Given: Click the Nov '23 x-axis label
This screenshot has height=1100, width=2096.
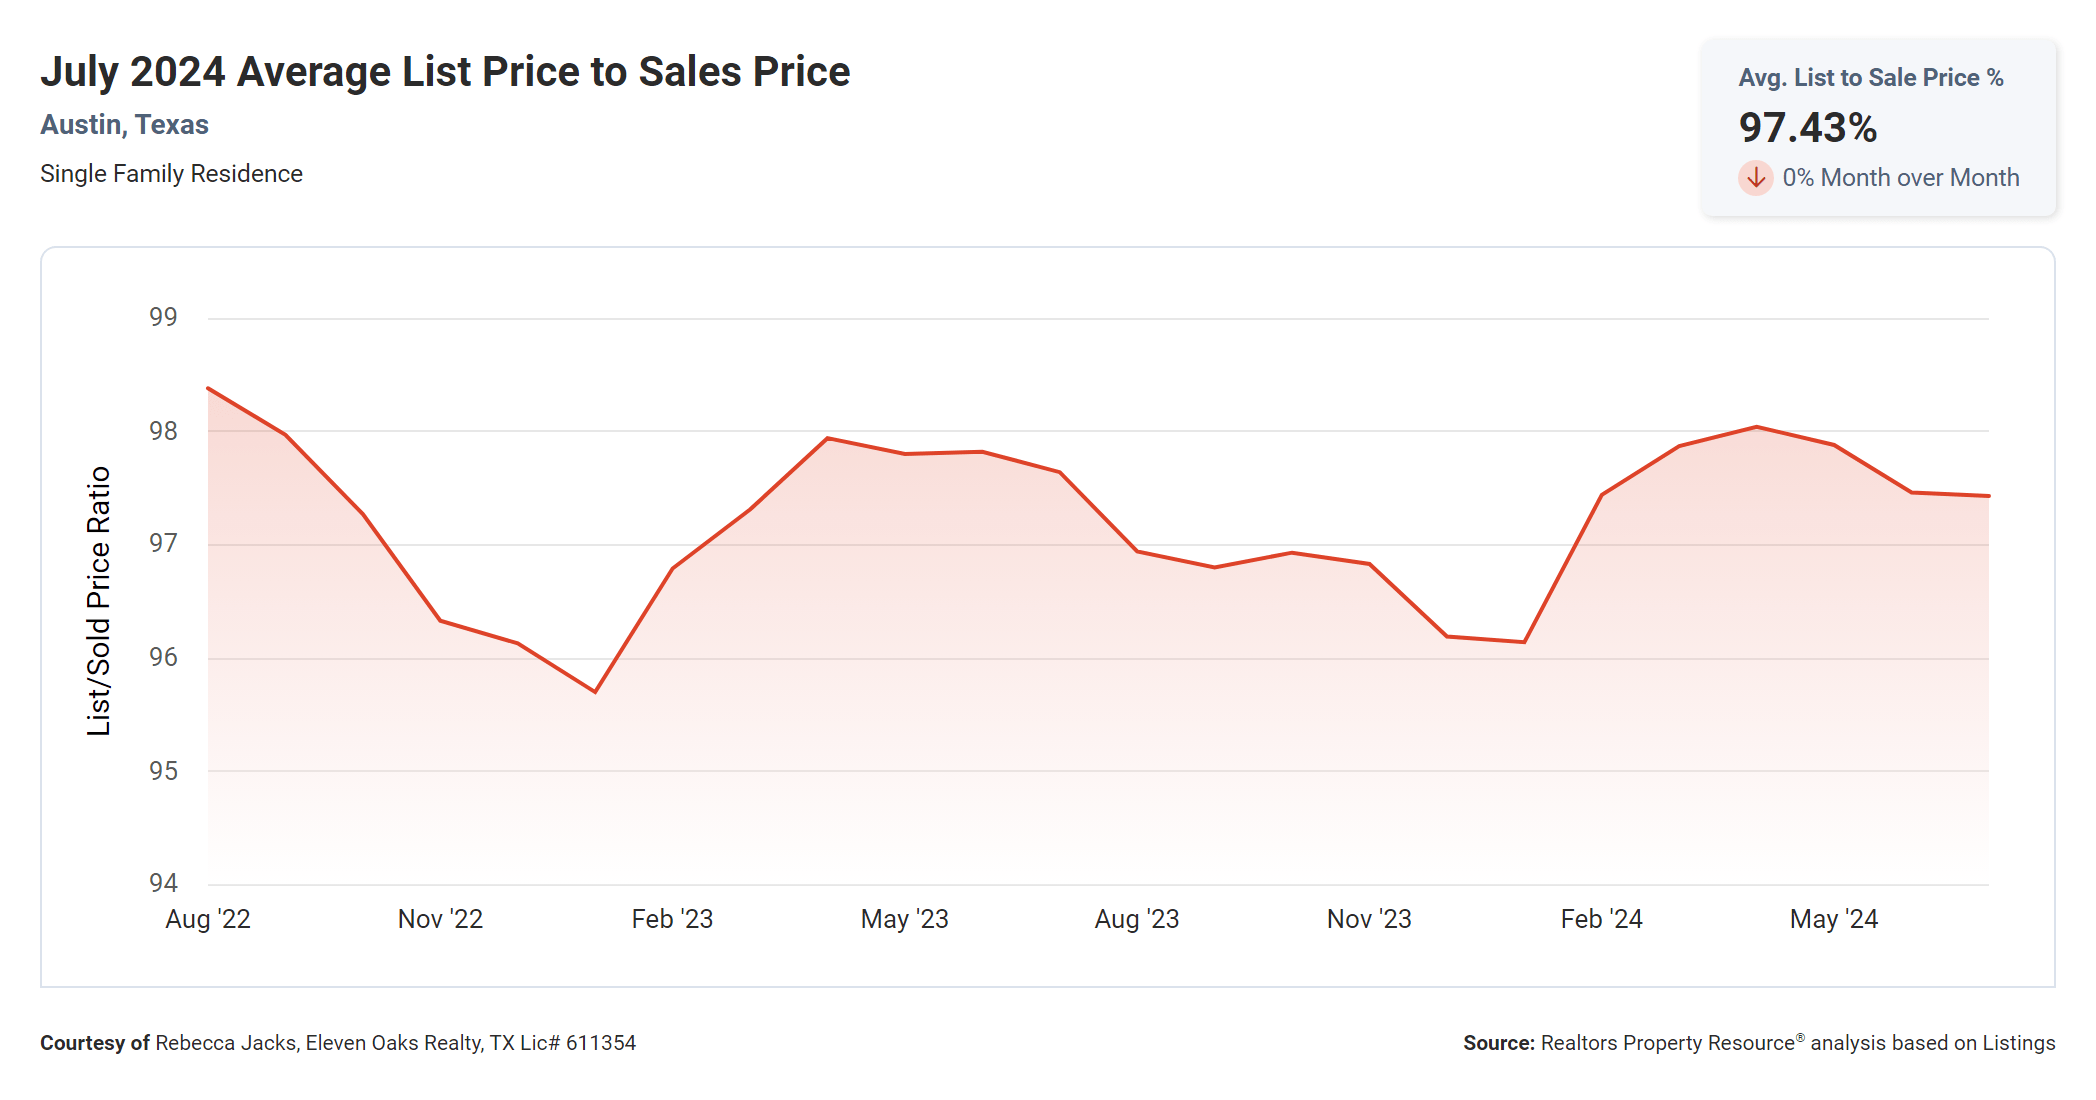Looking at the screenshot, I should point(1369,919).
